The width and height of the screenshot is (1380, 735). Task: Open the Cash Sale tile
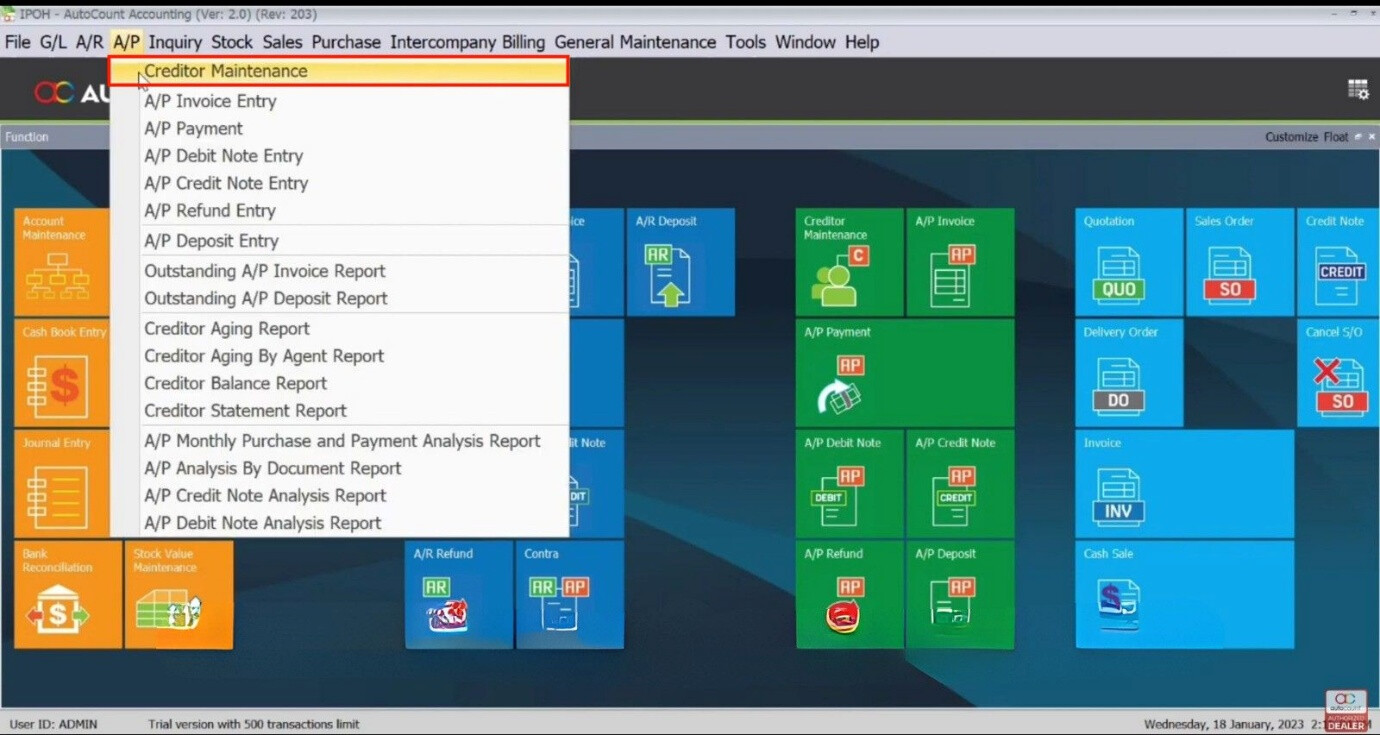click(1184, 595)
